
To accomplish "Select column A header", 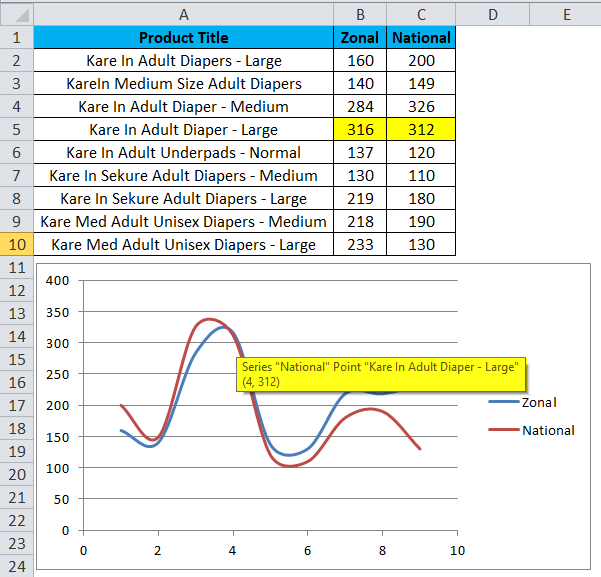I will click(184, 15).
